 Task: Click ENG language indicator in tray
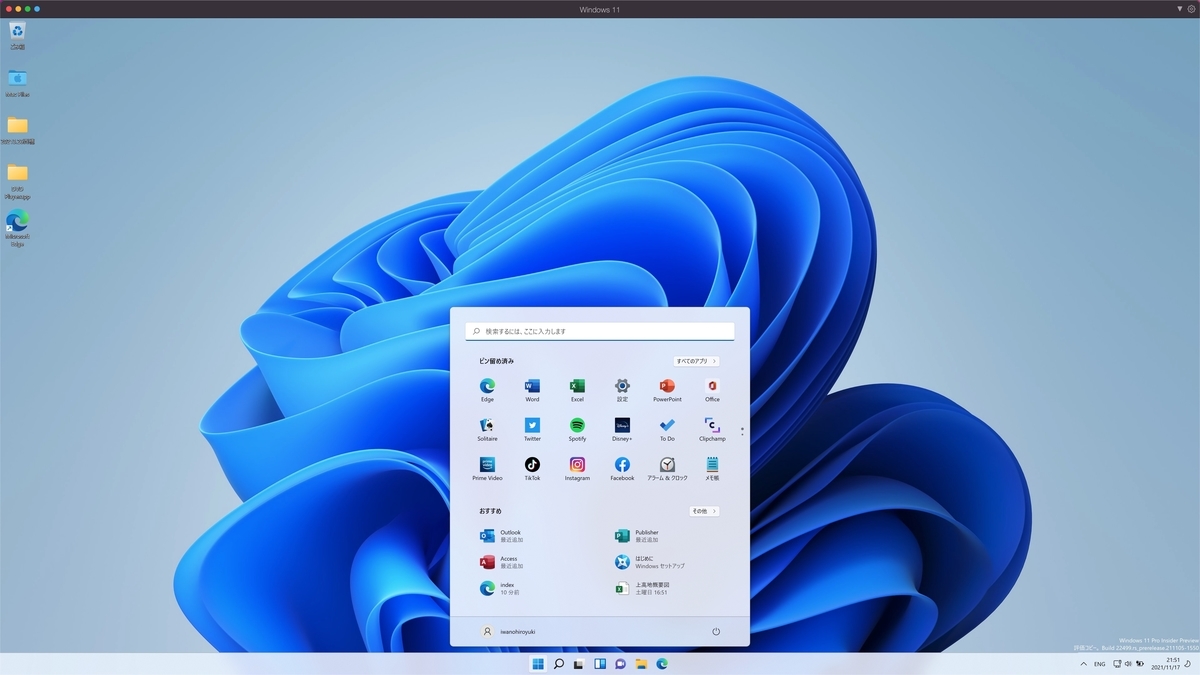pyautogui.click(x=1100, y=664)
